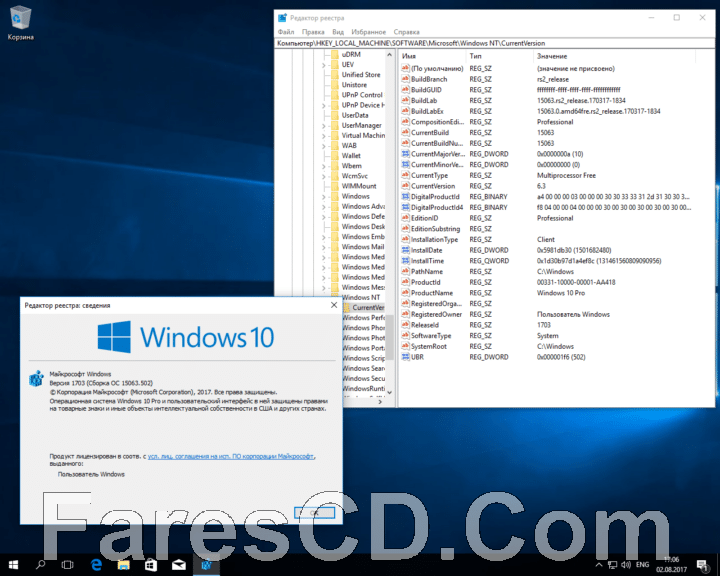Screen dimensions: 720x576
Task: Select the EditionID value icon
Action: [x=405, y=218]
